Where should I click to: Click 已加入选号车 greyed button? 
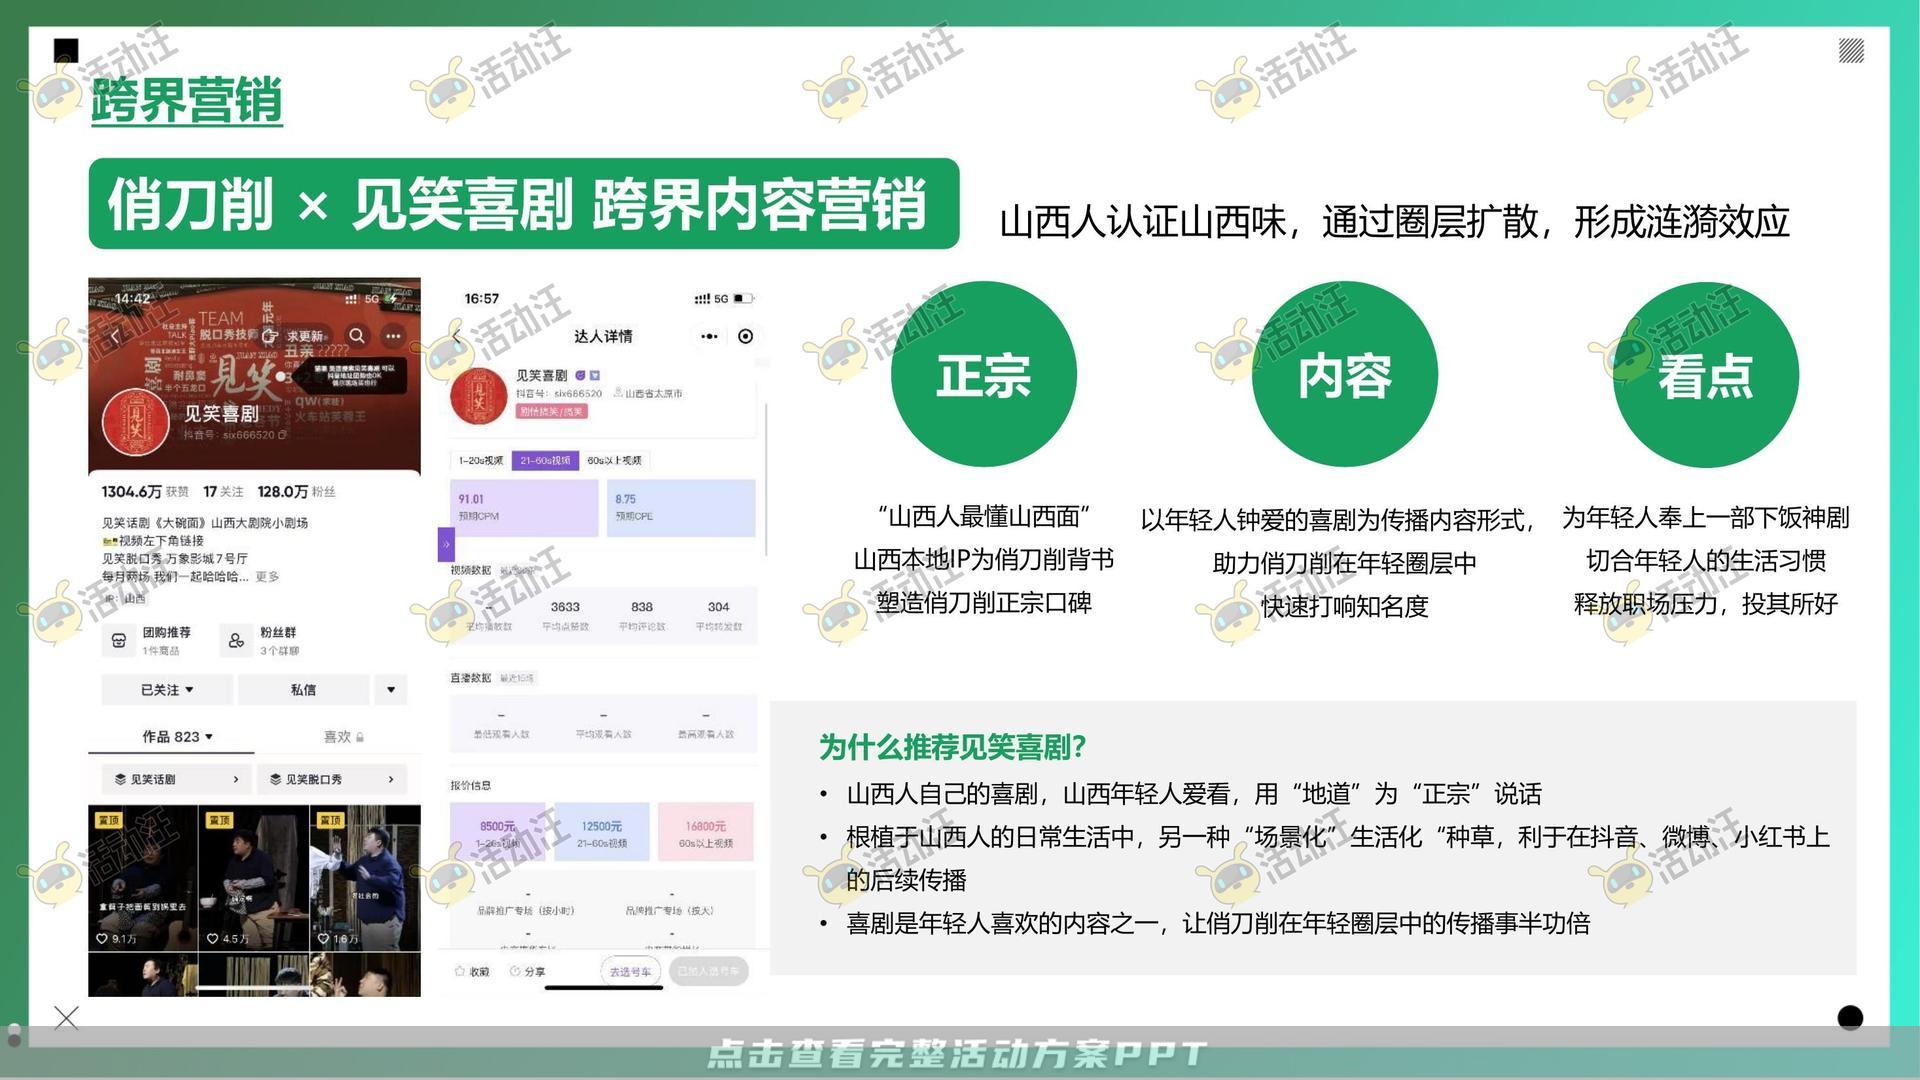(708, 971)
